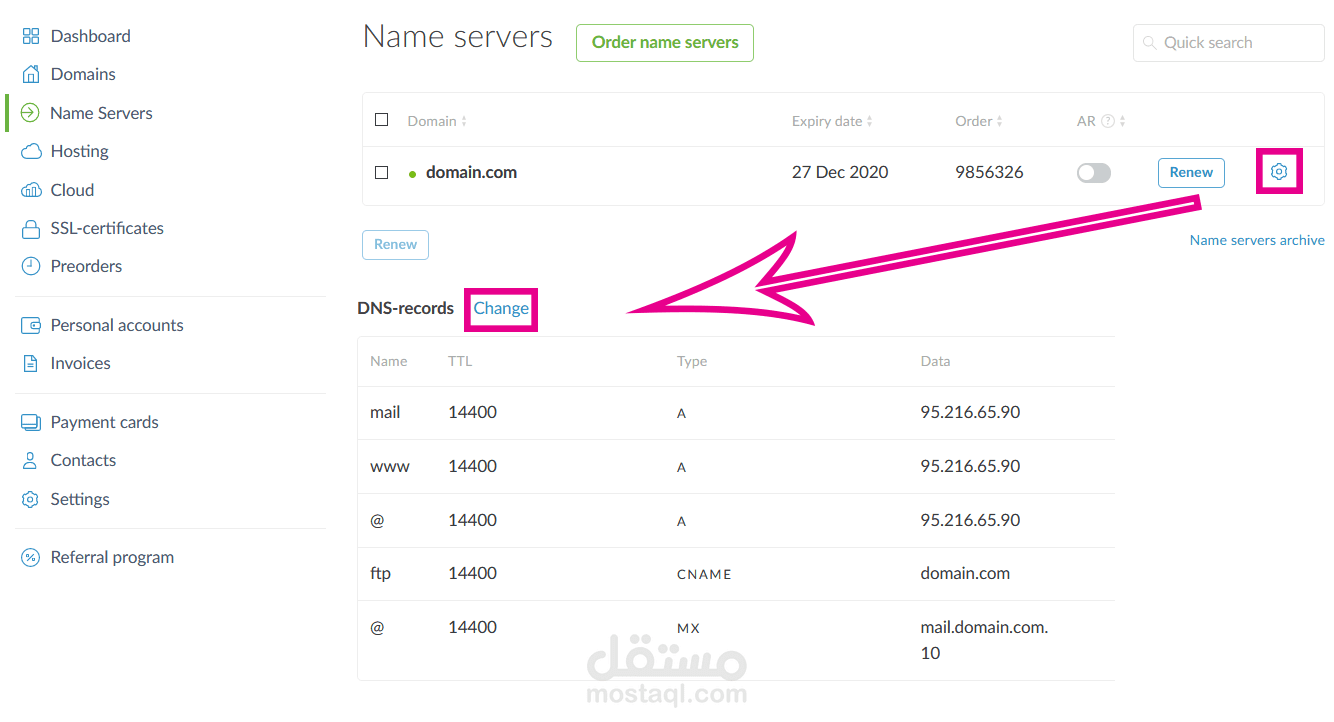Select Invoices in the sidebar
The width and height of the screenshot is (1334, 722).
[79, 363]
